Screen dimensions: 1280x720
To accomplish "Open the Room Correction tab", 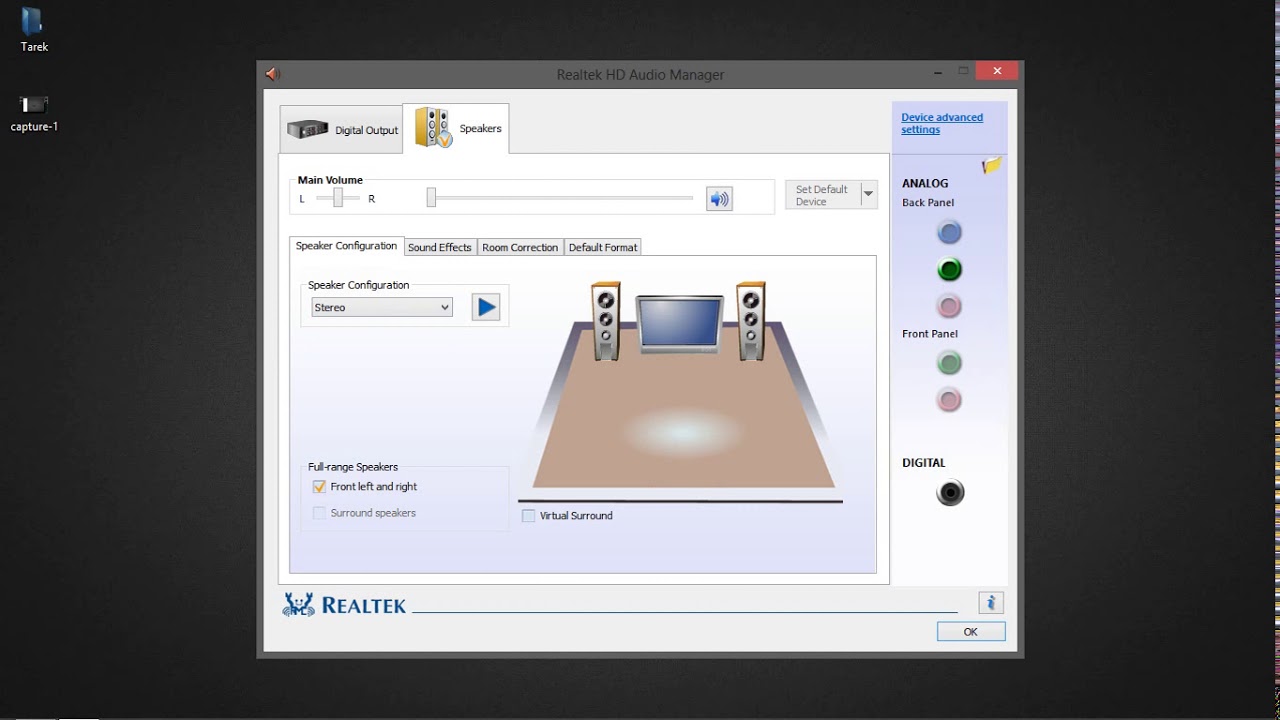I will click(520, 247).
